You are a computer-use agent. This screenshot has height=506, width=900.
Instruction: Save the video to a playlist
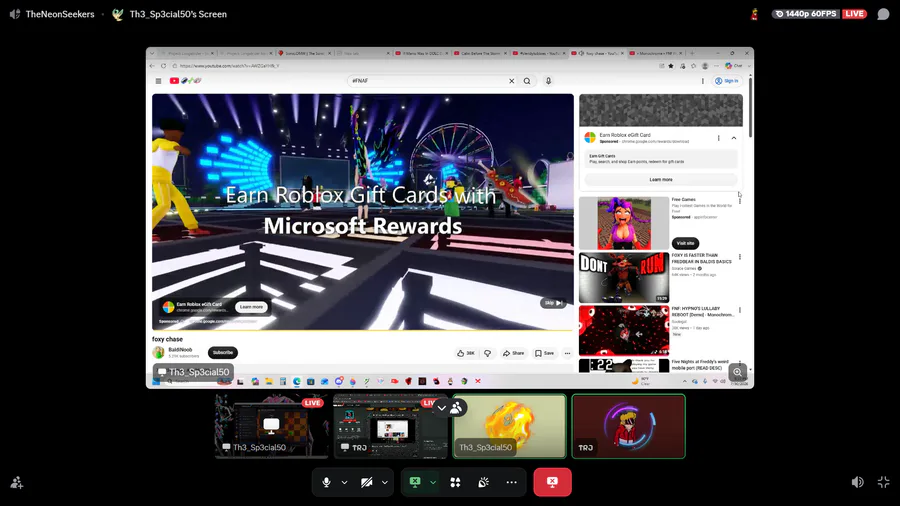pyautogui.click(x=545, y=353)
